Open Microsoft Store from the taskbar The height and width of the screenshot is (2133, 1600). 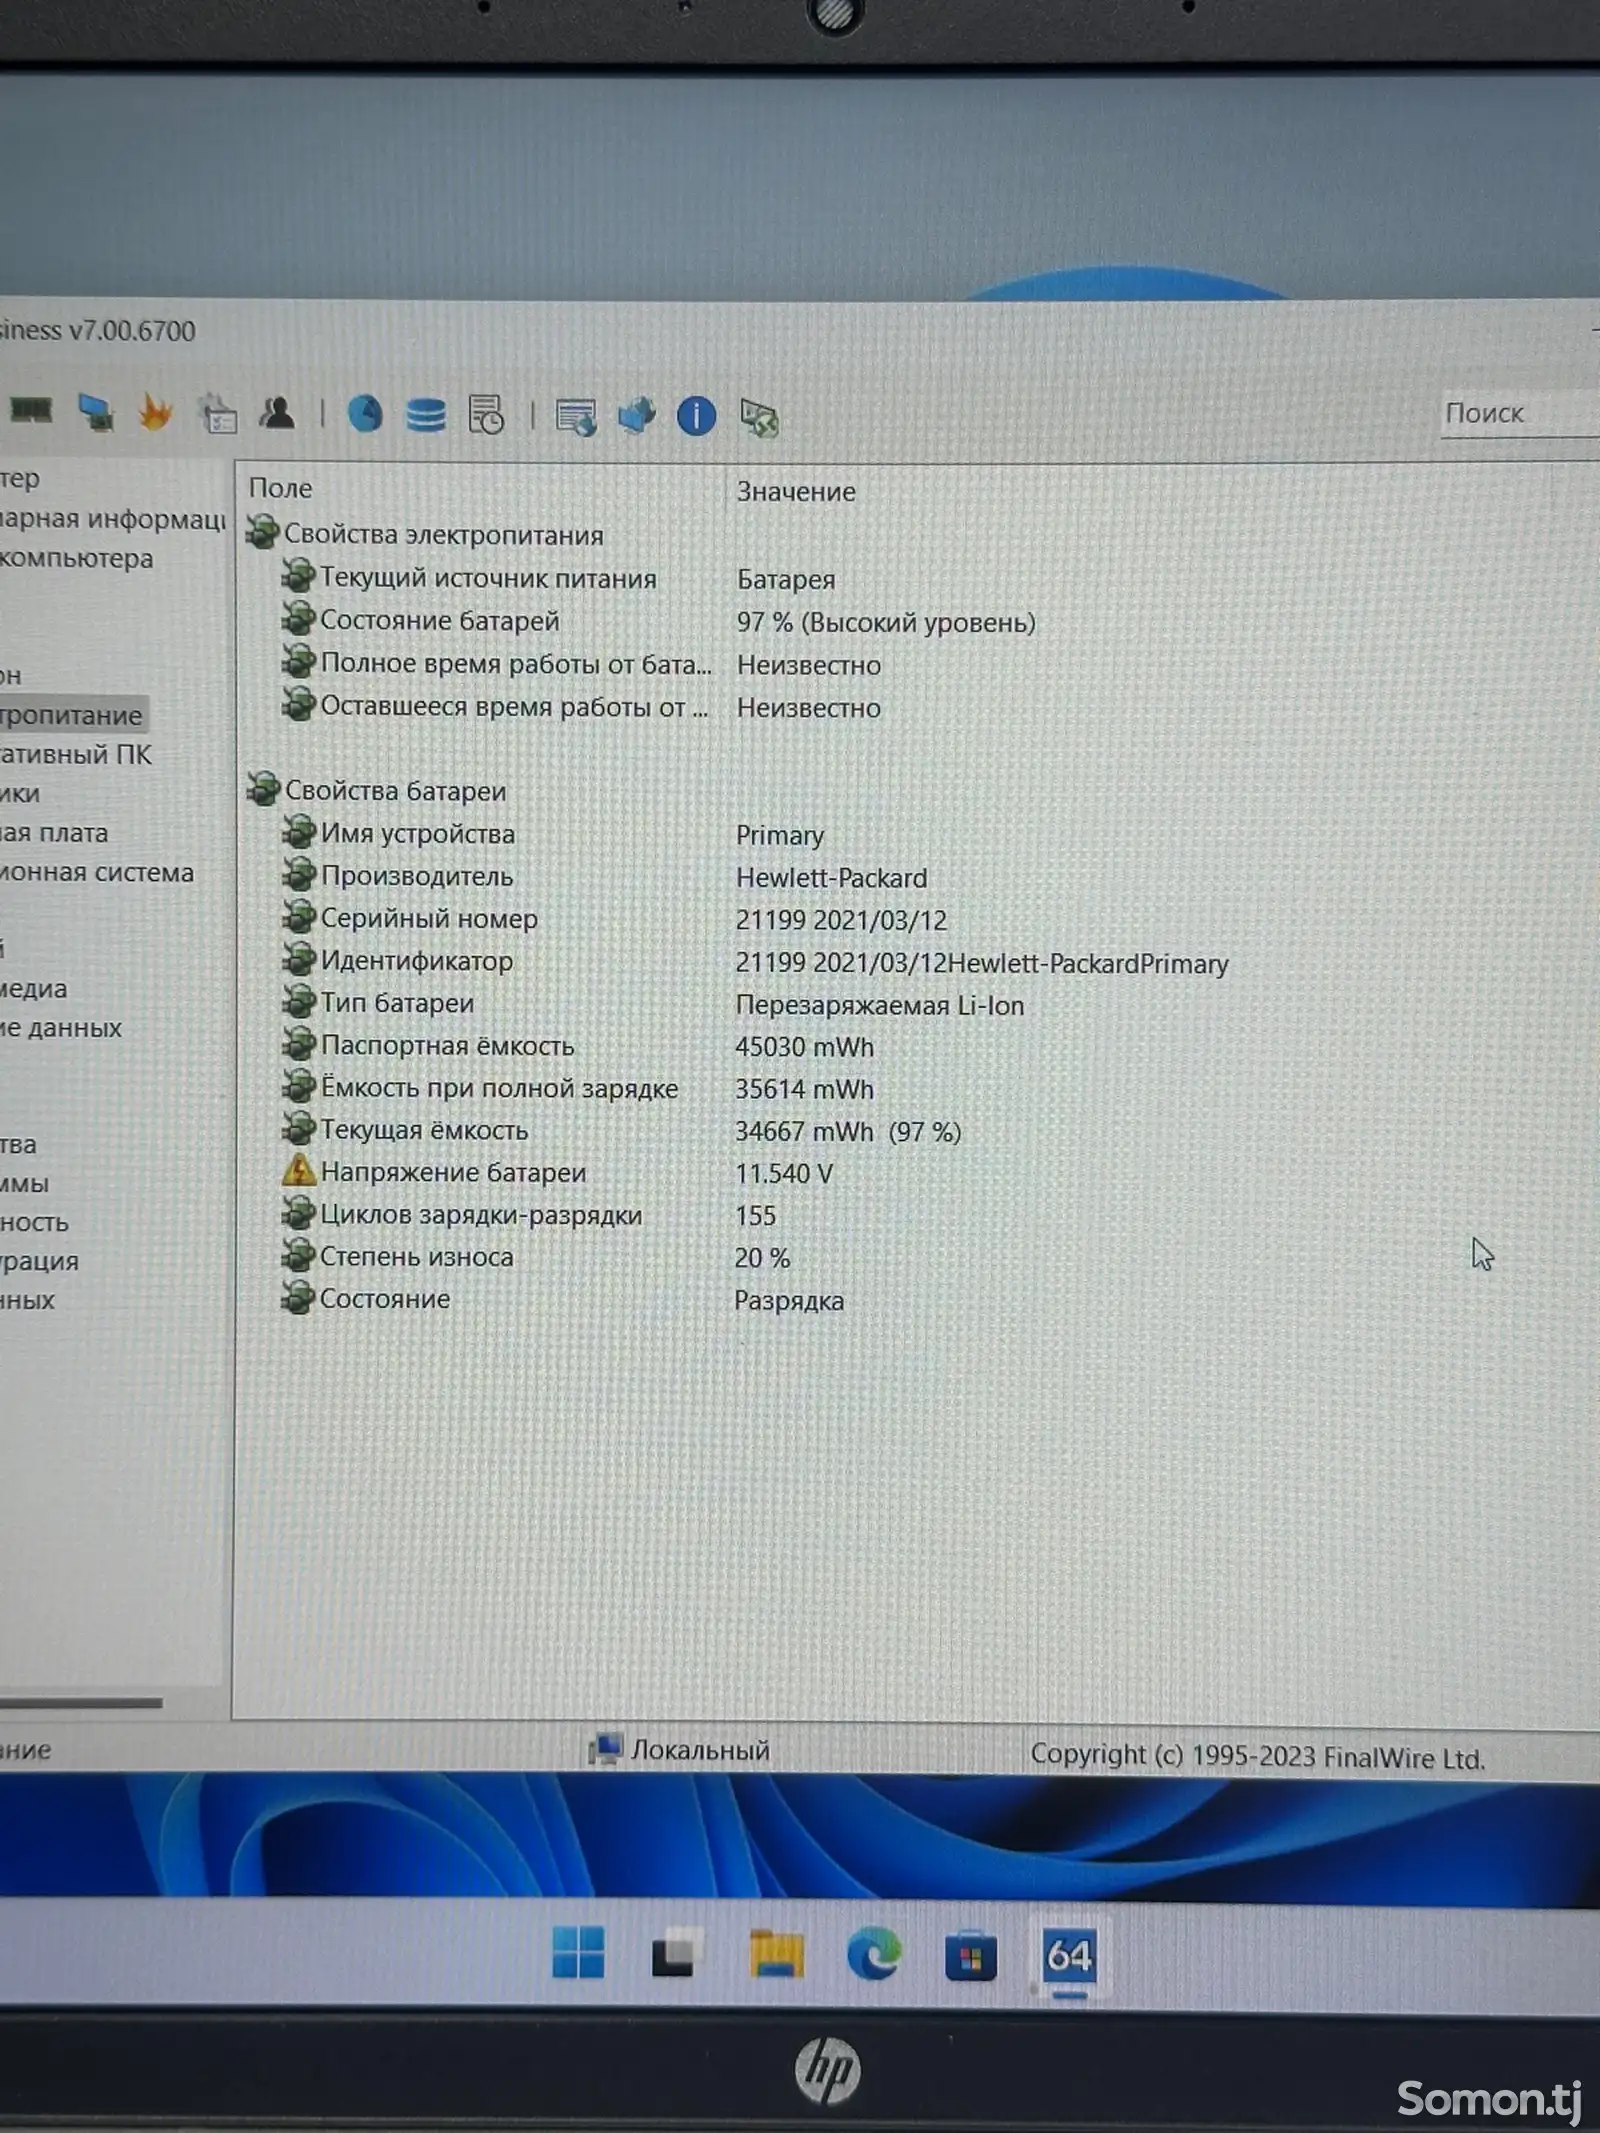[970, 1956]
